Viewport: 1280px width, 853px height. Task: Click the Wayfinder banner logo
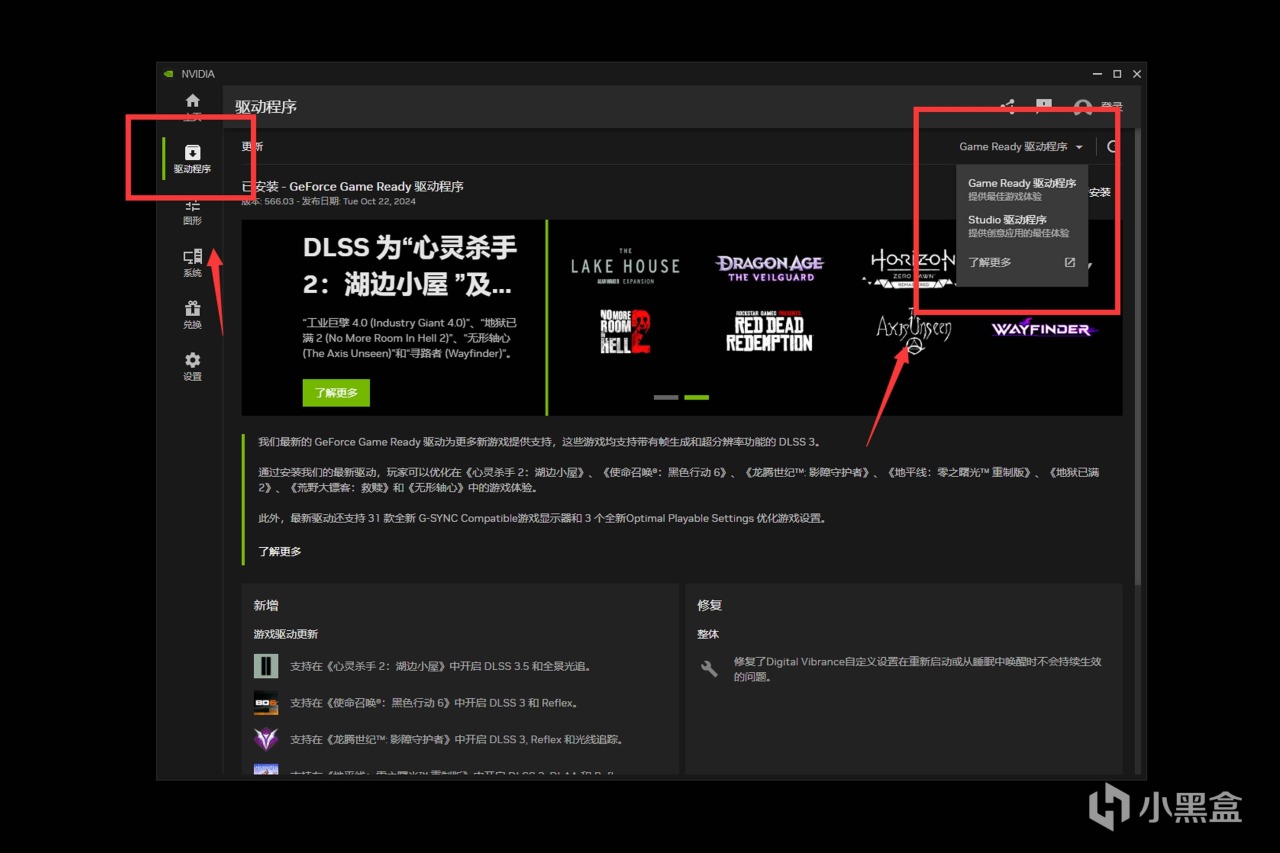click(1044, 328)
